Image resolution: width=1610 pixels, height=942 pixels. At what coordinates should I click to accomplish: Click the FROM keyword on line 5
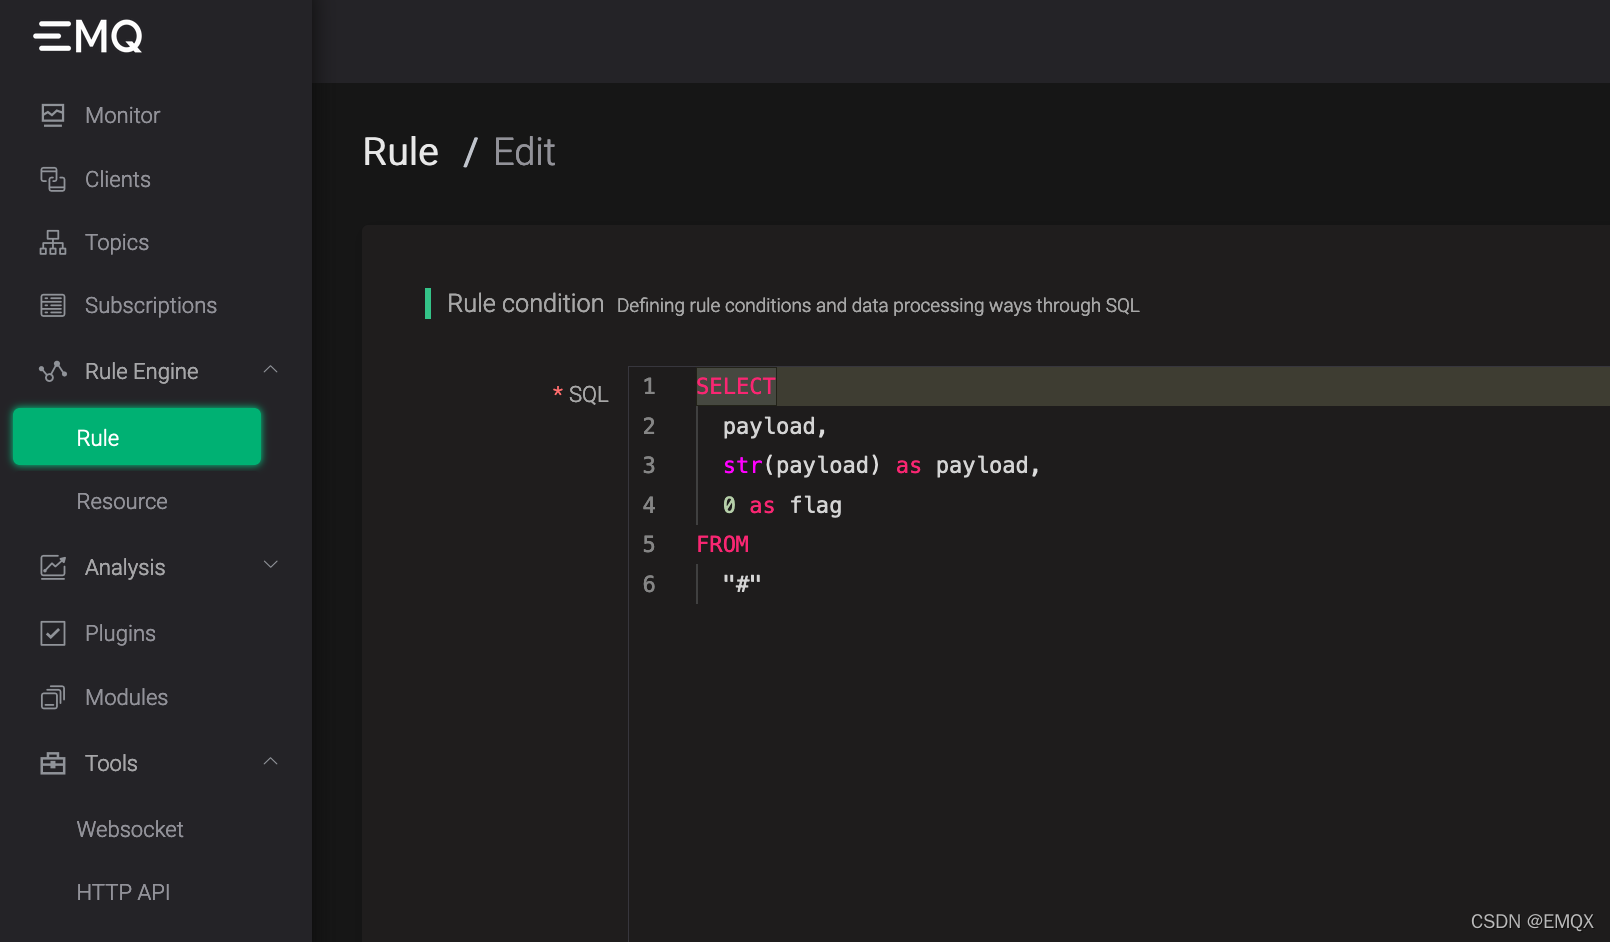(x=723, y=544)
